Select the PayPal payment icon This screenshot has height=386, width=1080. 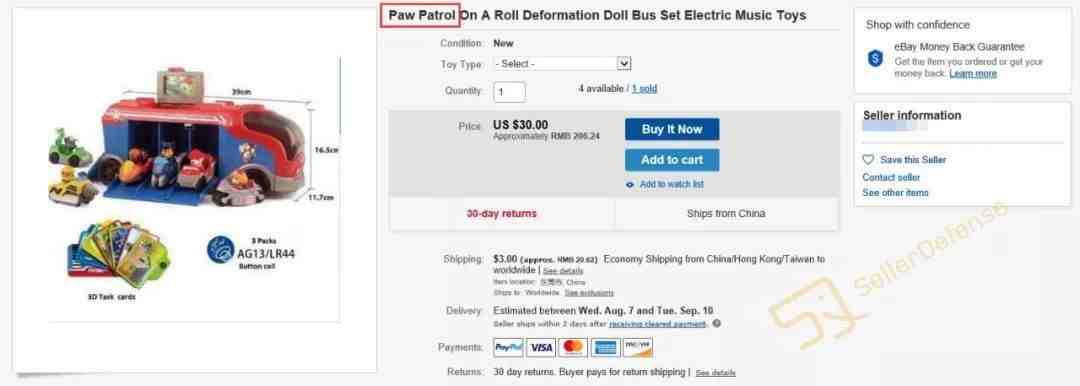tap(508, 347)
